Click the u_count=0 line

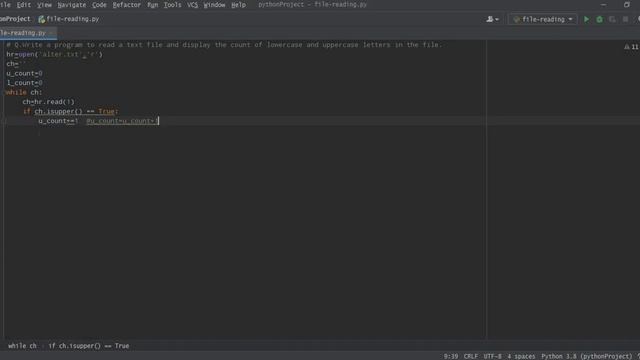24,73
